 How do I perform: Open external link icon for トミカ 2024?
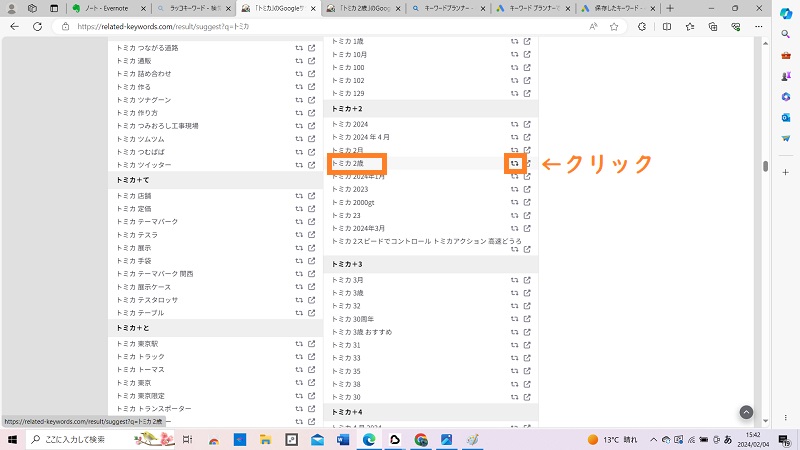(x=527, y=124)
